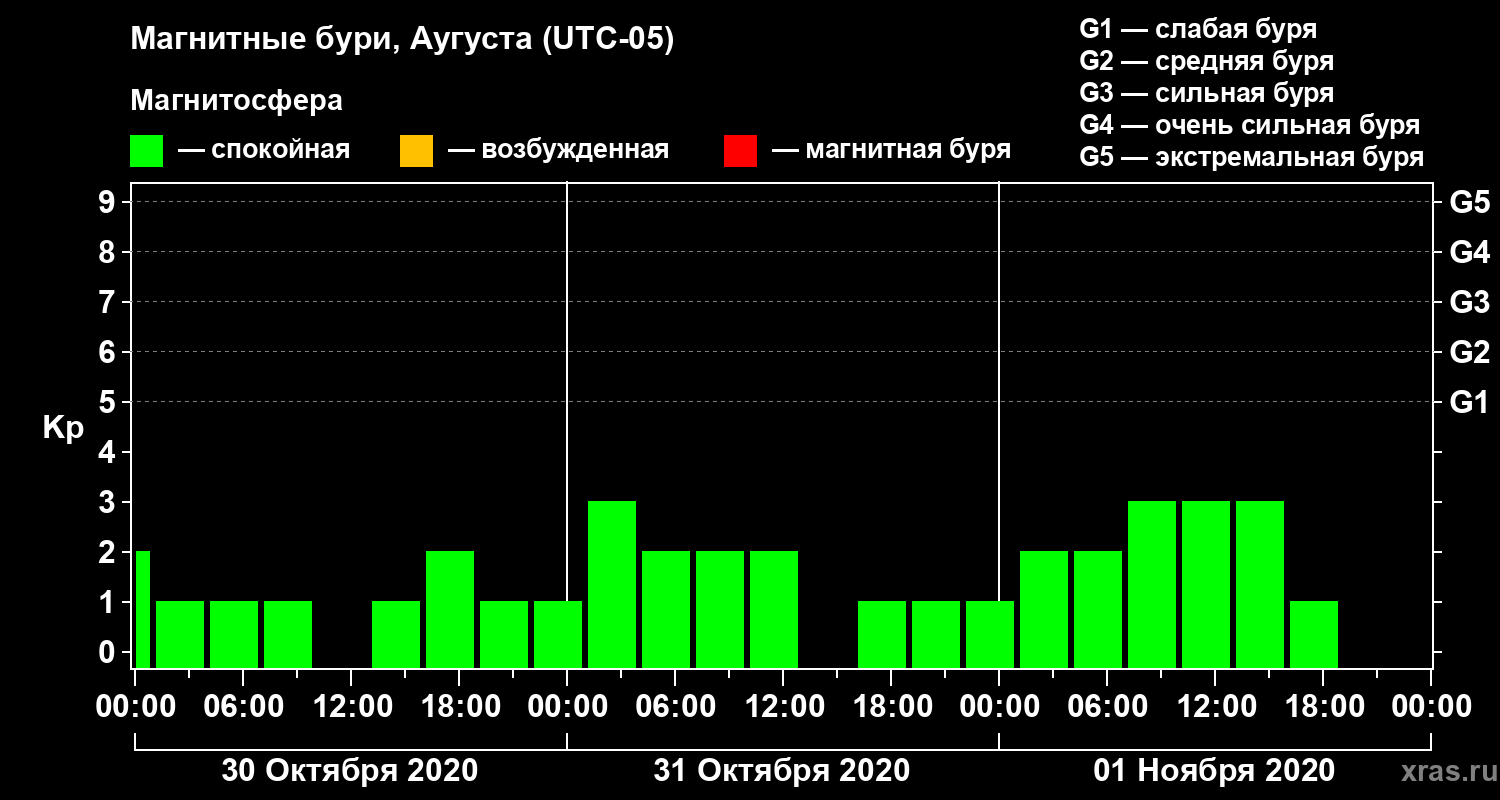The width and height of the screenshot is (1500, 800).
Task: Click legend line 'G5 — экстремальная буря'
Action: pyautogui.click(x=1251, y=158)
